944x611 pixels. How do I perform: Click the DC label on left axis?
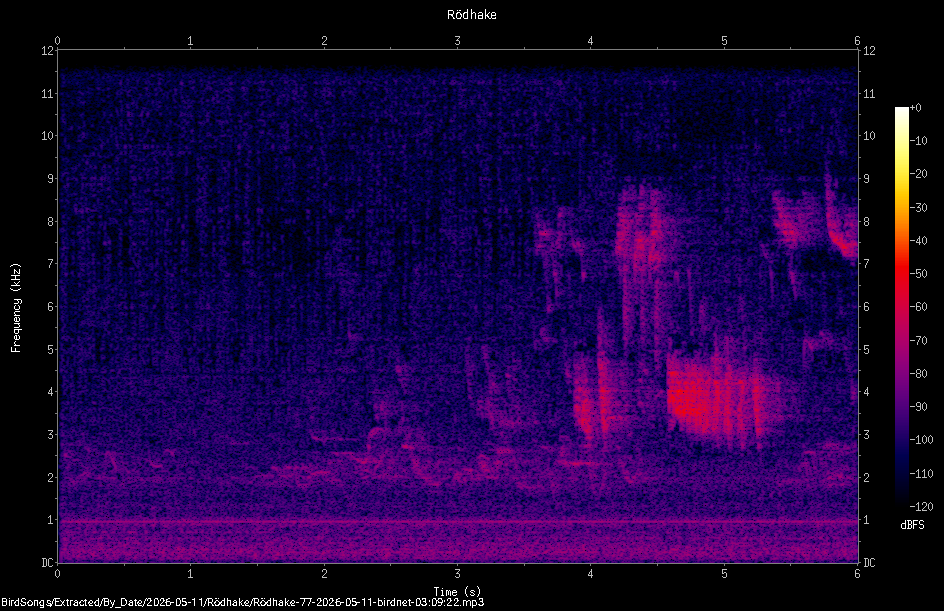coord(47,563)
